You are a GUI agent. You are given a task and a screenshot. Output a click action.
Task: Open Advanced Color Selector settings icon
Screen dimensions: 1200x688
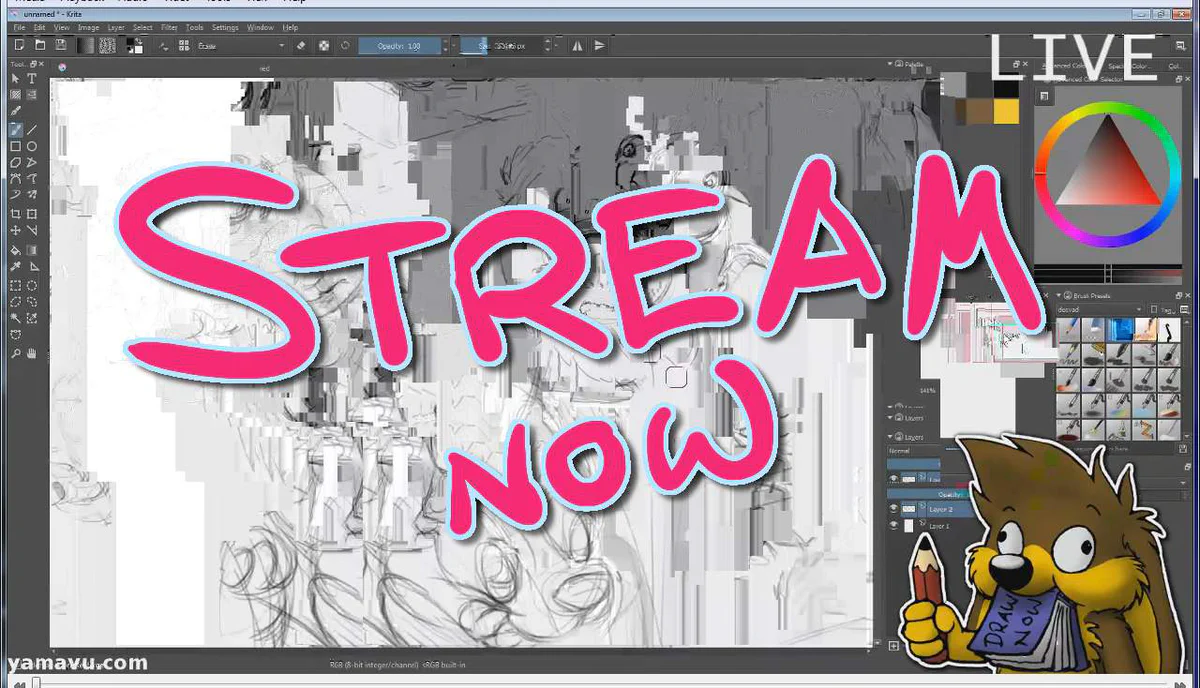1044,96
